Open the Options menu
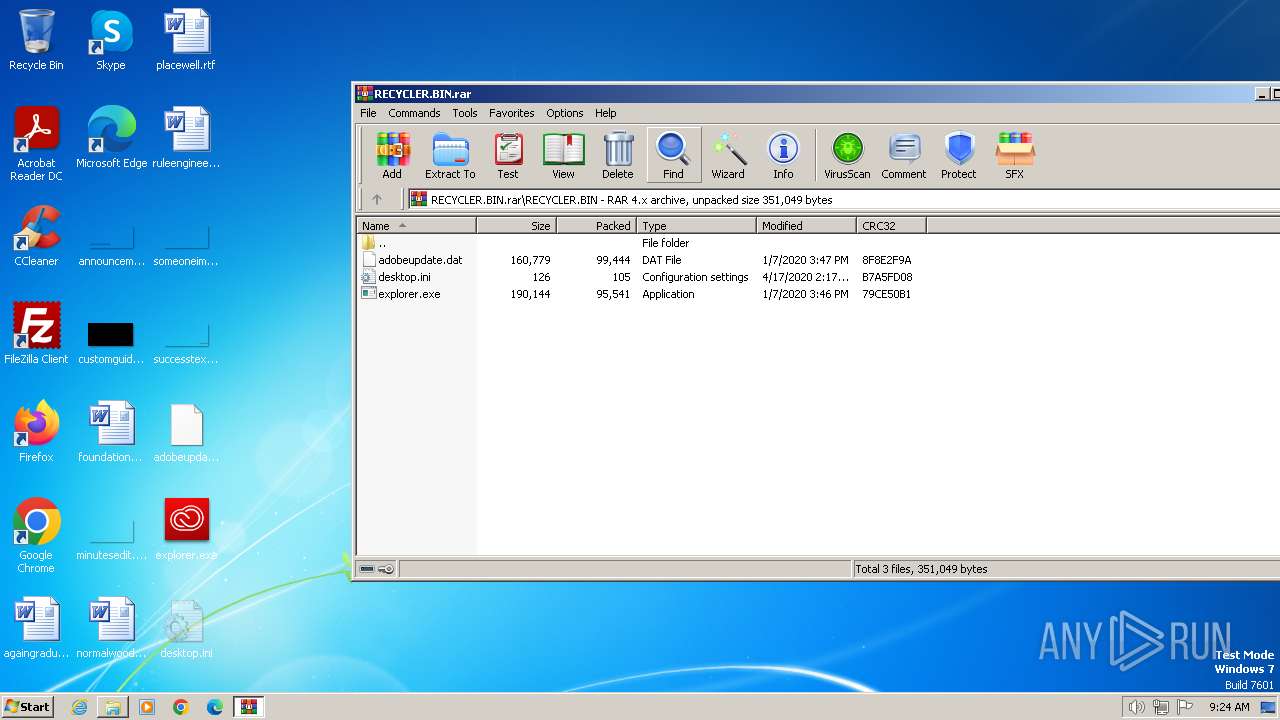The image size is (1280, 720). pyautogui.click(x=564, y=113)
